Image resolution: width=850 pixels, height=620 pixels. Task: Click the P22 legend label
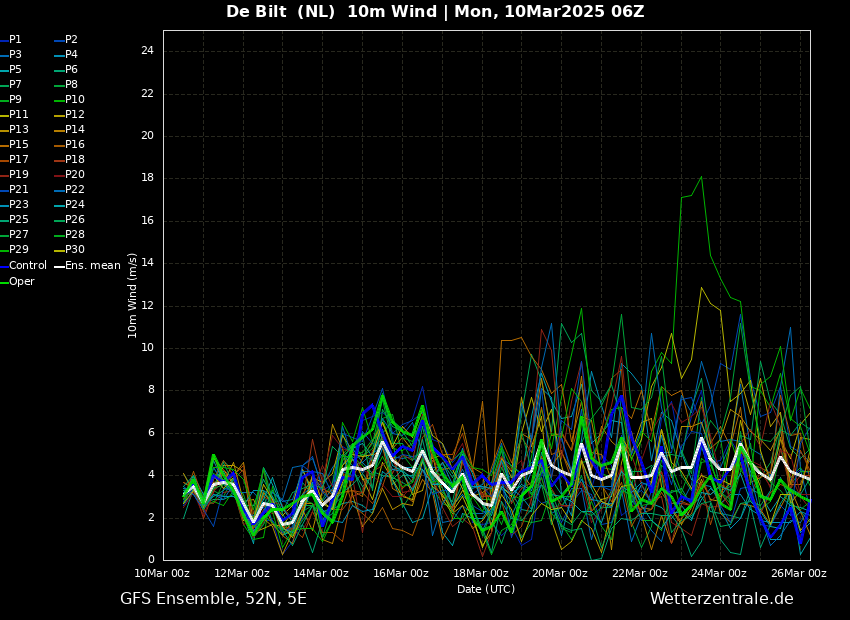tap(70, 190)
